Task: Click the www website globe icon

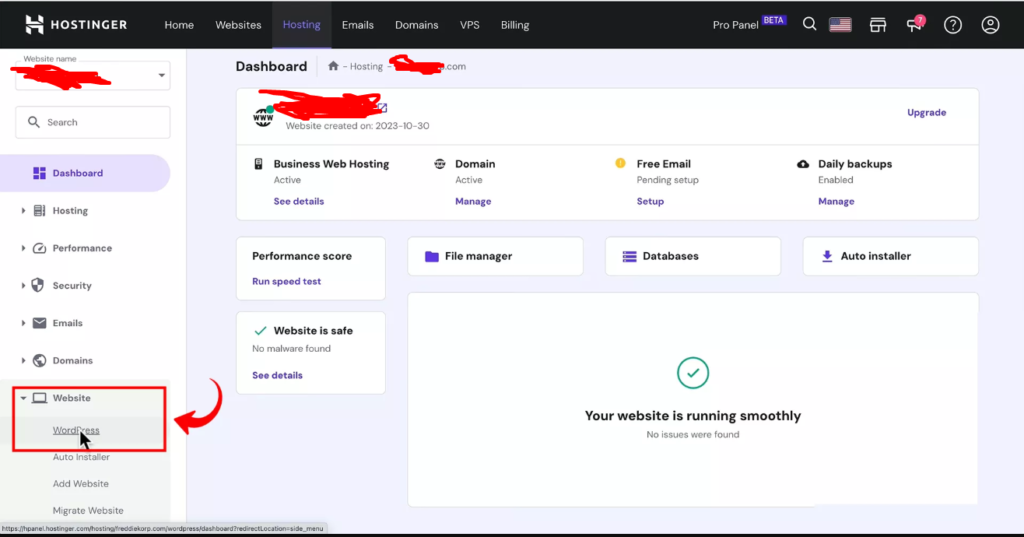Action: pos(263,117)
